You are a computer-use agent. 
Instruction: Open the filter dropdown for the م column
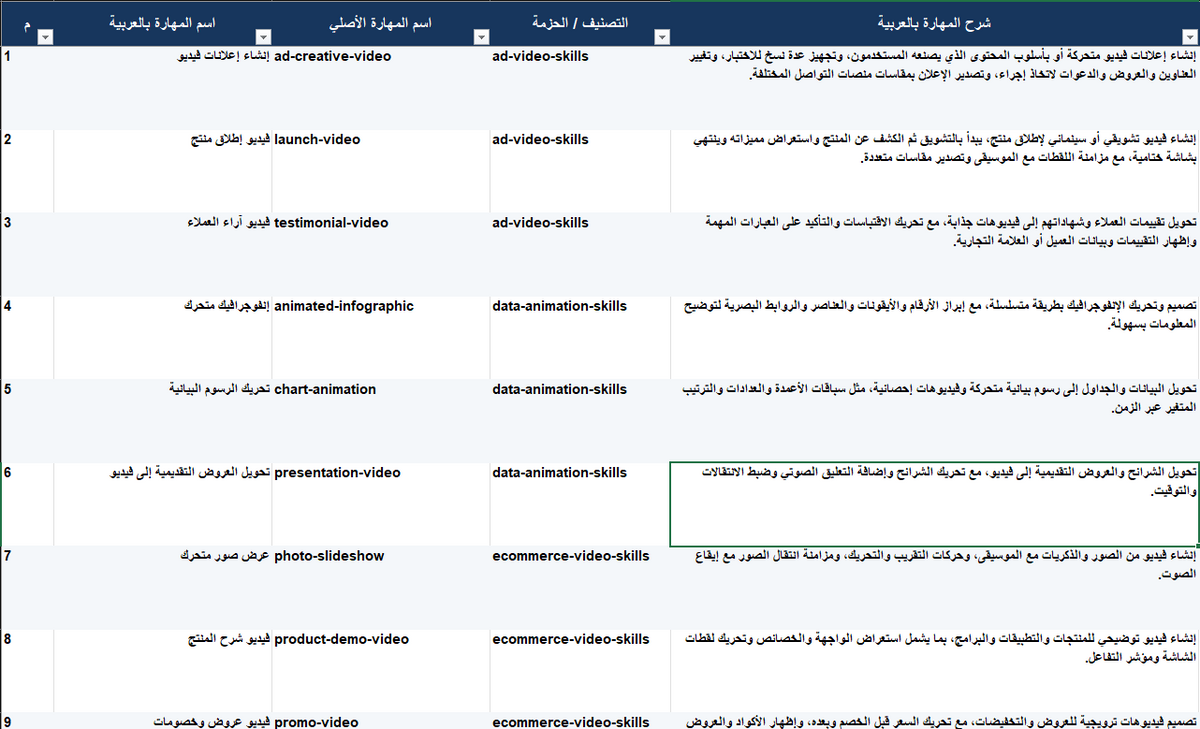pyautogui.click(x=44, y=38)
